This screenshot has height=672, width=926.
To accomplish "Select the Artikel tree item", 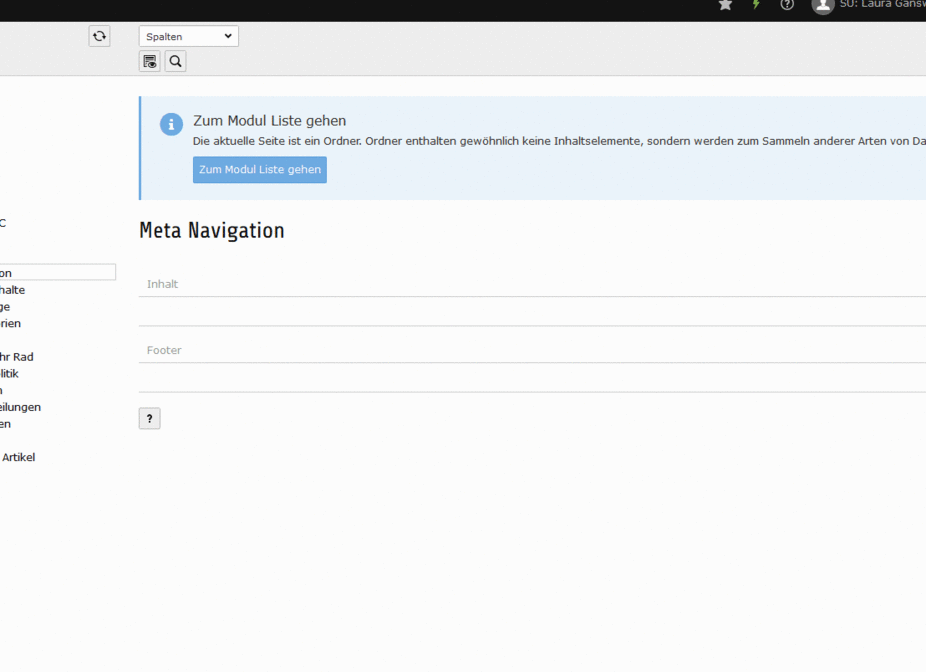I will pyautogui.click(x=18, y=457).
